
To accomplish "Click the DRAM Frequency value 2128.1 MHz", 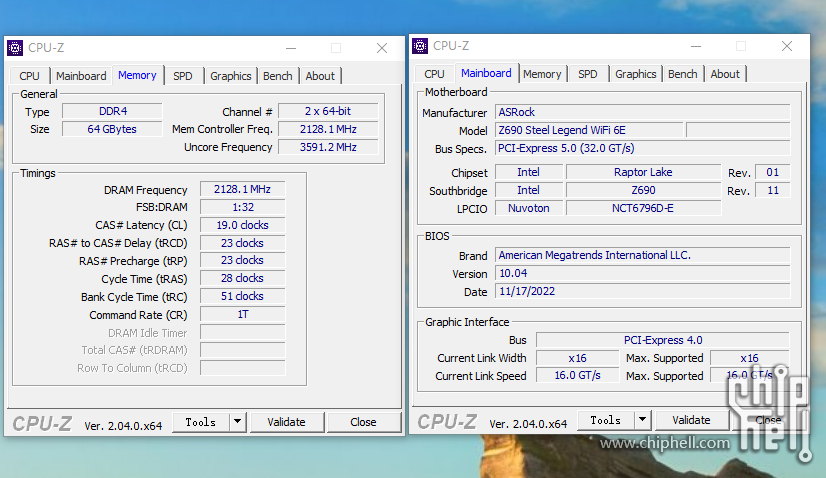I will (x=242, y=189).
